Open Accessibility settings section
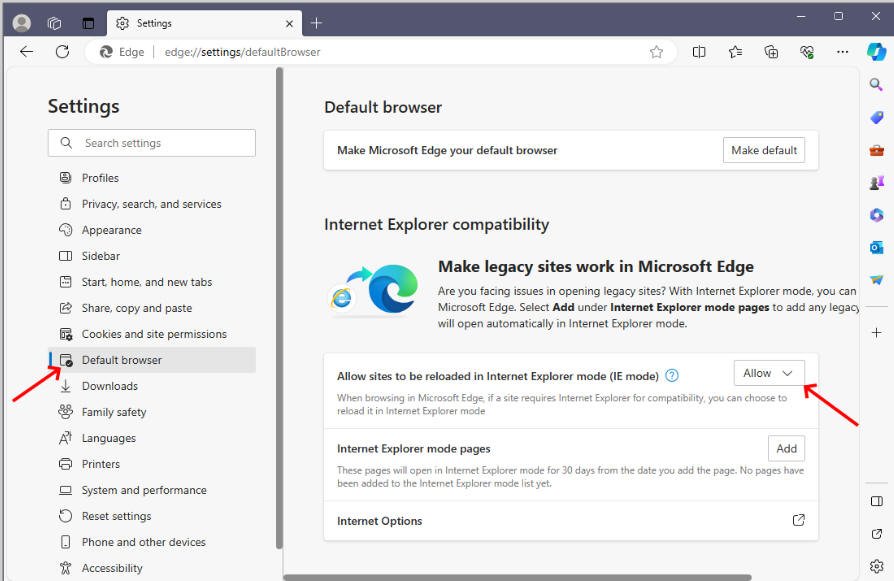This screenshot has width=894, height=581. click(x=152, y=568)
